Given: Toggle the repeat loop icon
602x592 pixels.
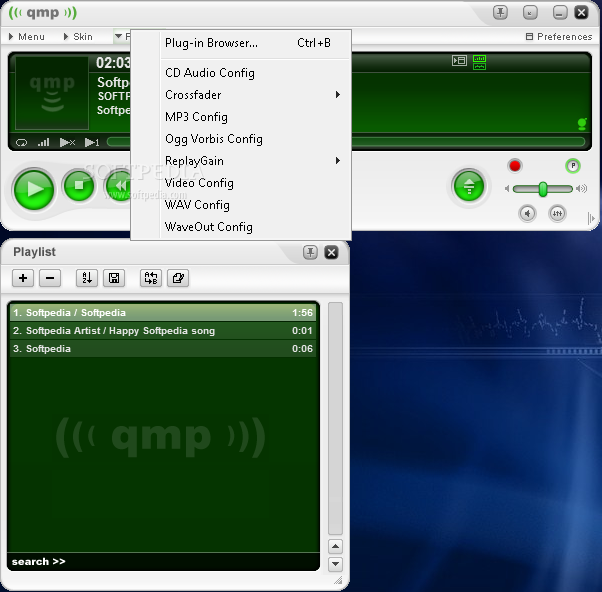Looking at the screenshot, I should click(22, 142).
